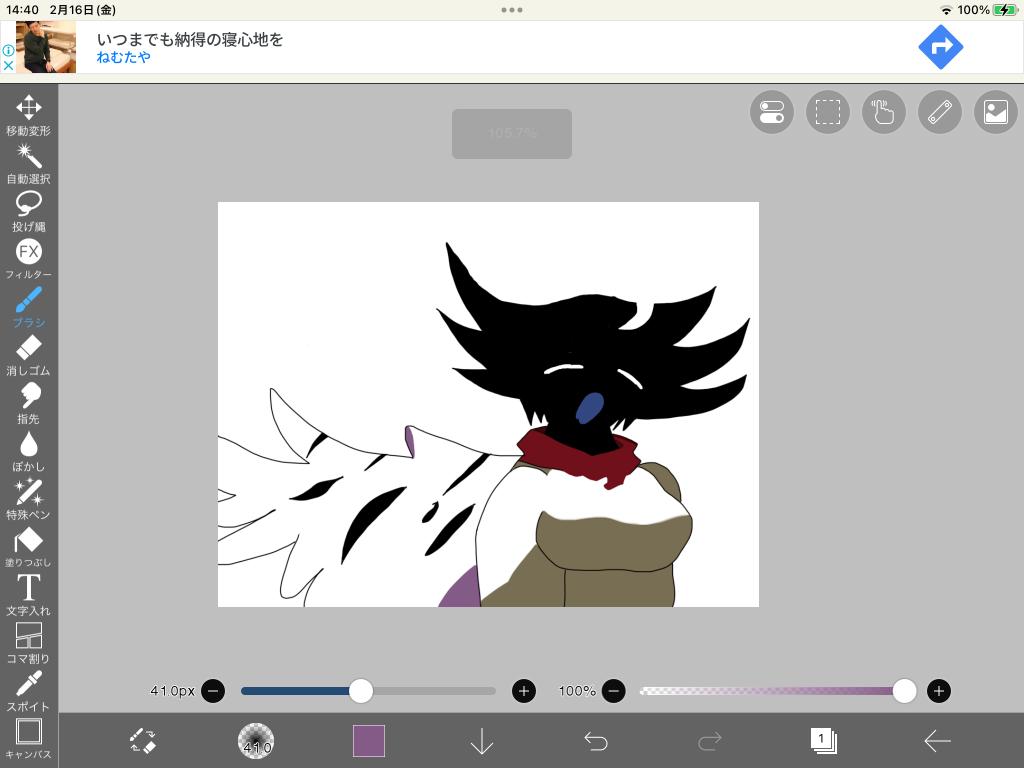Screen dimensions: 1024x768
Task: Toggle the brush/eraser switch button
Action: pos(142,741)
